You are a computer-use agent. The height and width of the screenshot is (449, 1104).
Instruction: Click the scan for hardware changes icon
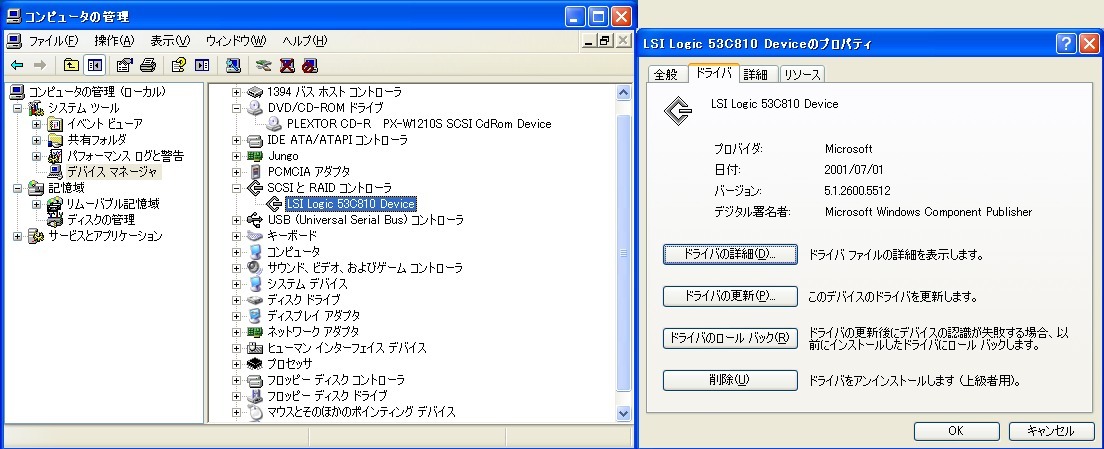click(x=234, y=65)
